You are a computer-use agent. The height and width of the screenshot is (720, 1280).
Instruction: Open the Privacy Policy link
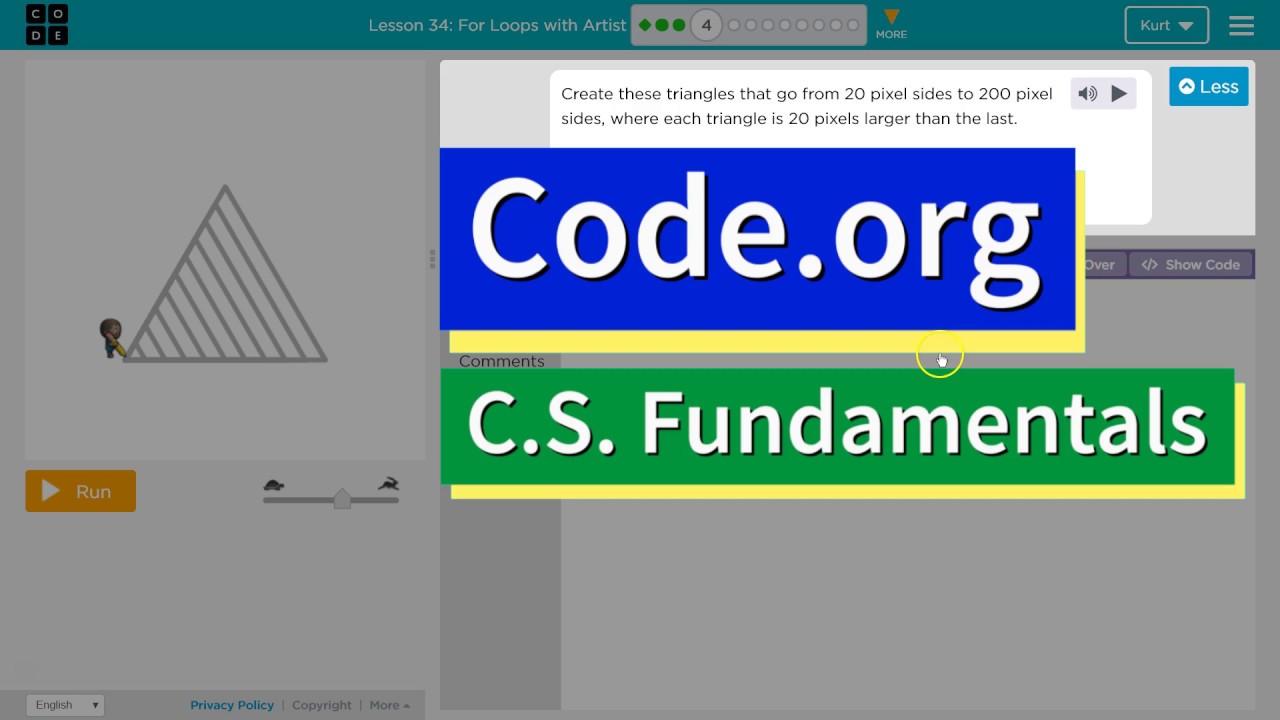(x=232, y=705)
